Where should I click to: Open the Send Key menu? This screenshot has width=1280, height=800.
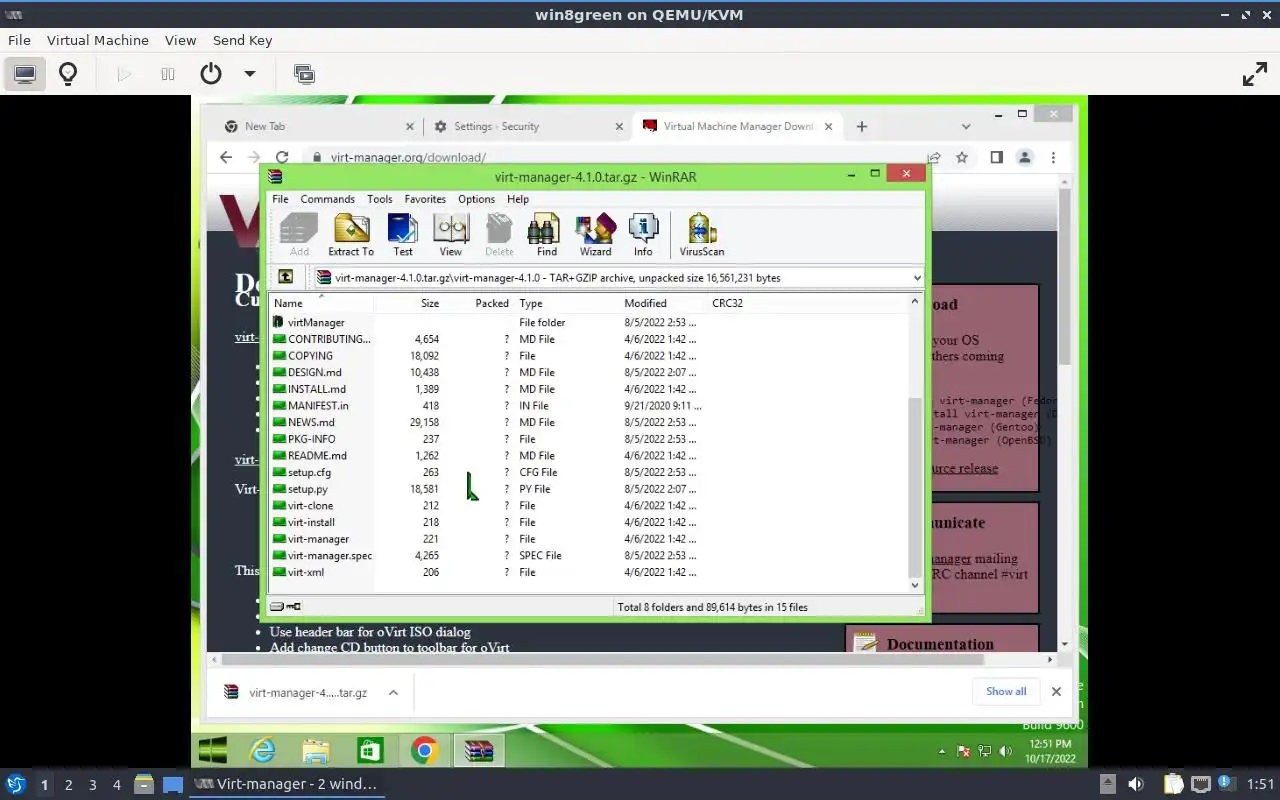tap(242, 40)
